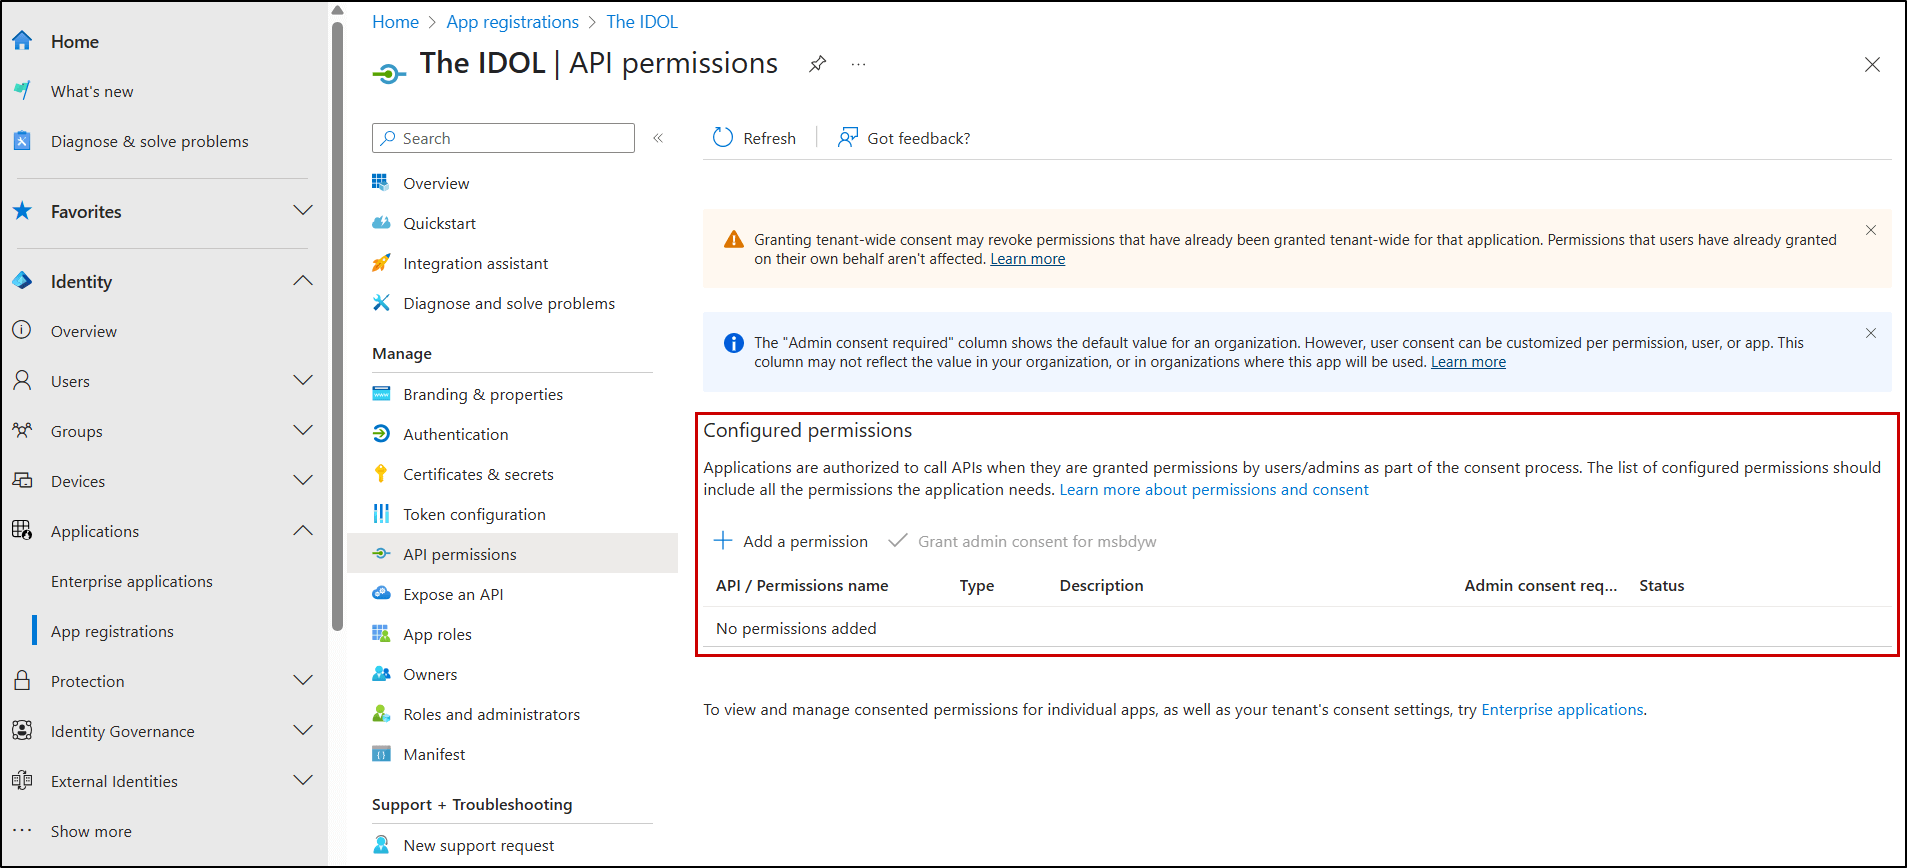This screenshot has height=868, width=1907.
Task: Open Expose an API via its icon
Action: click(x=381, y=593)
